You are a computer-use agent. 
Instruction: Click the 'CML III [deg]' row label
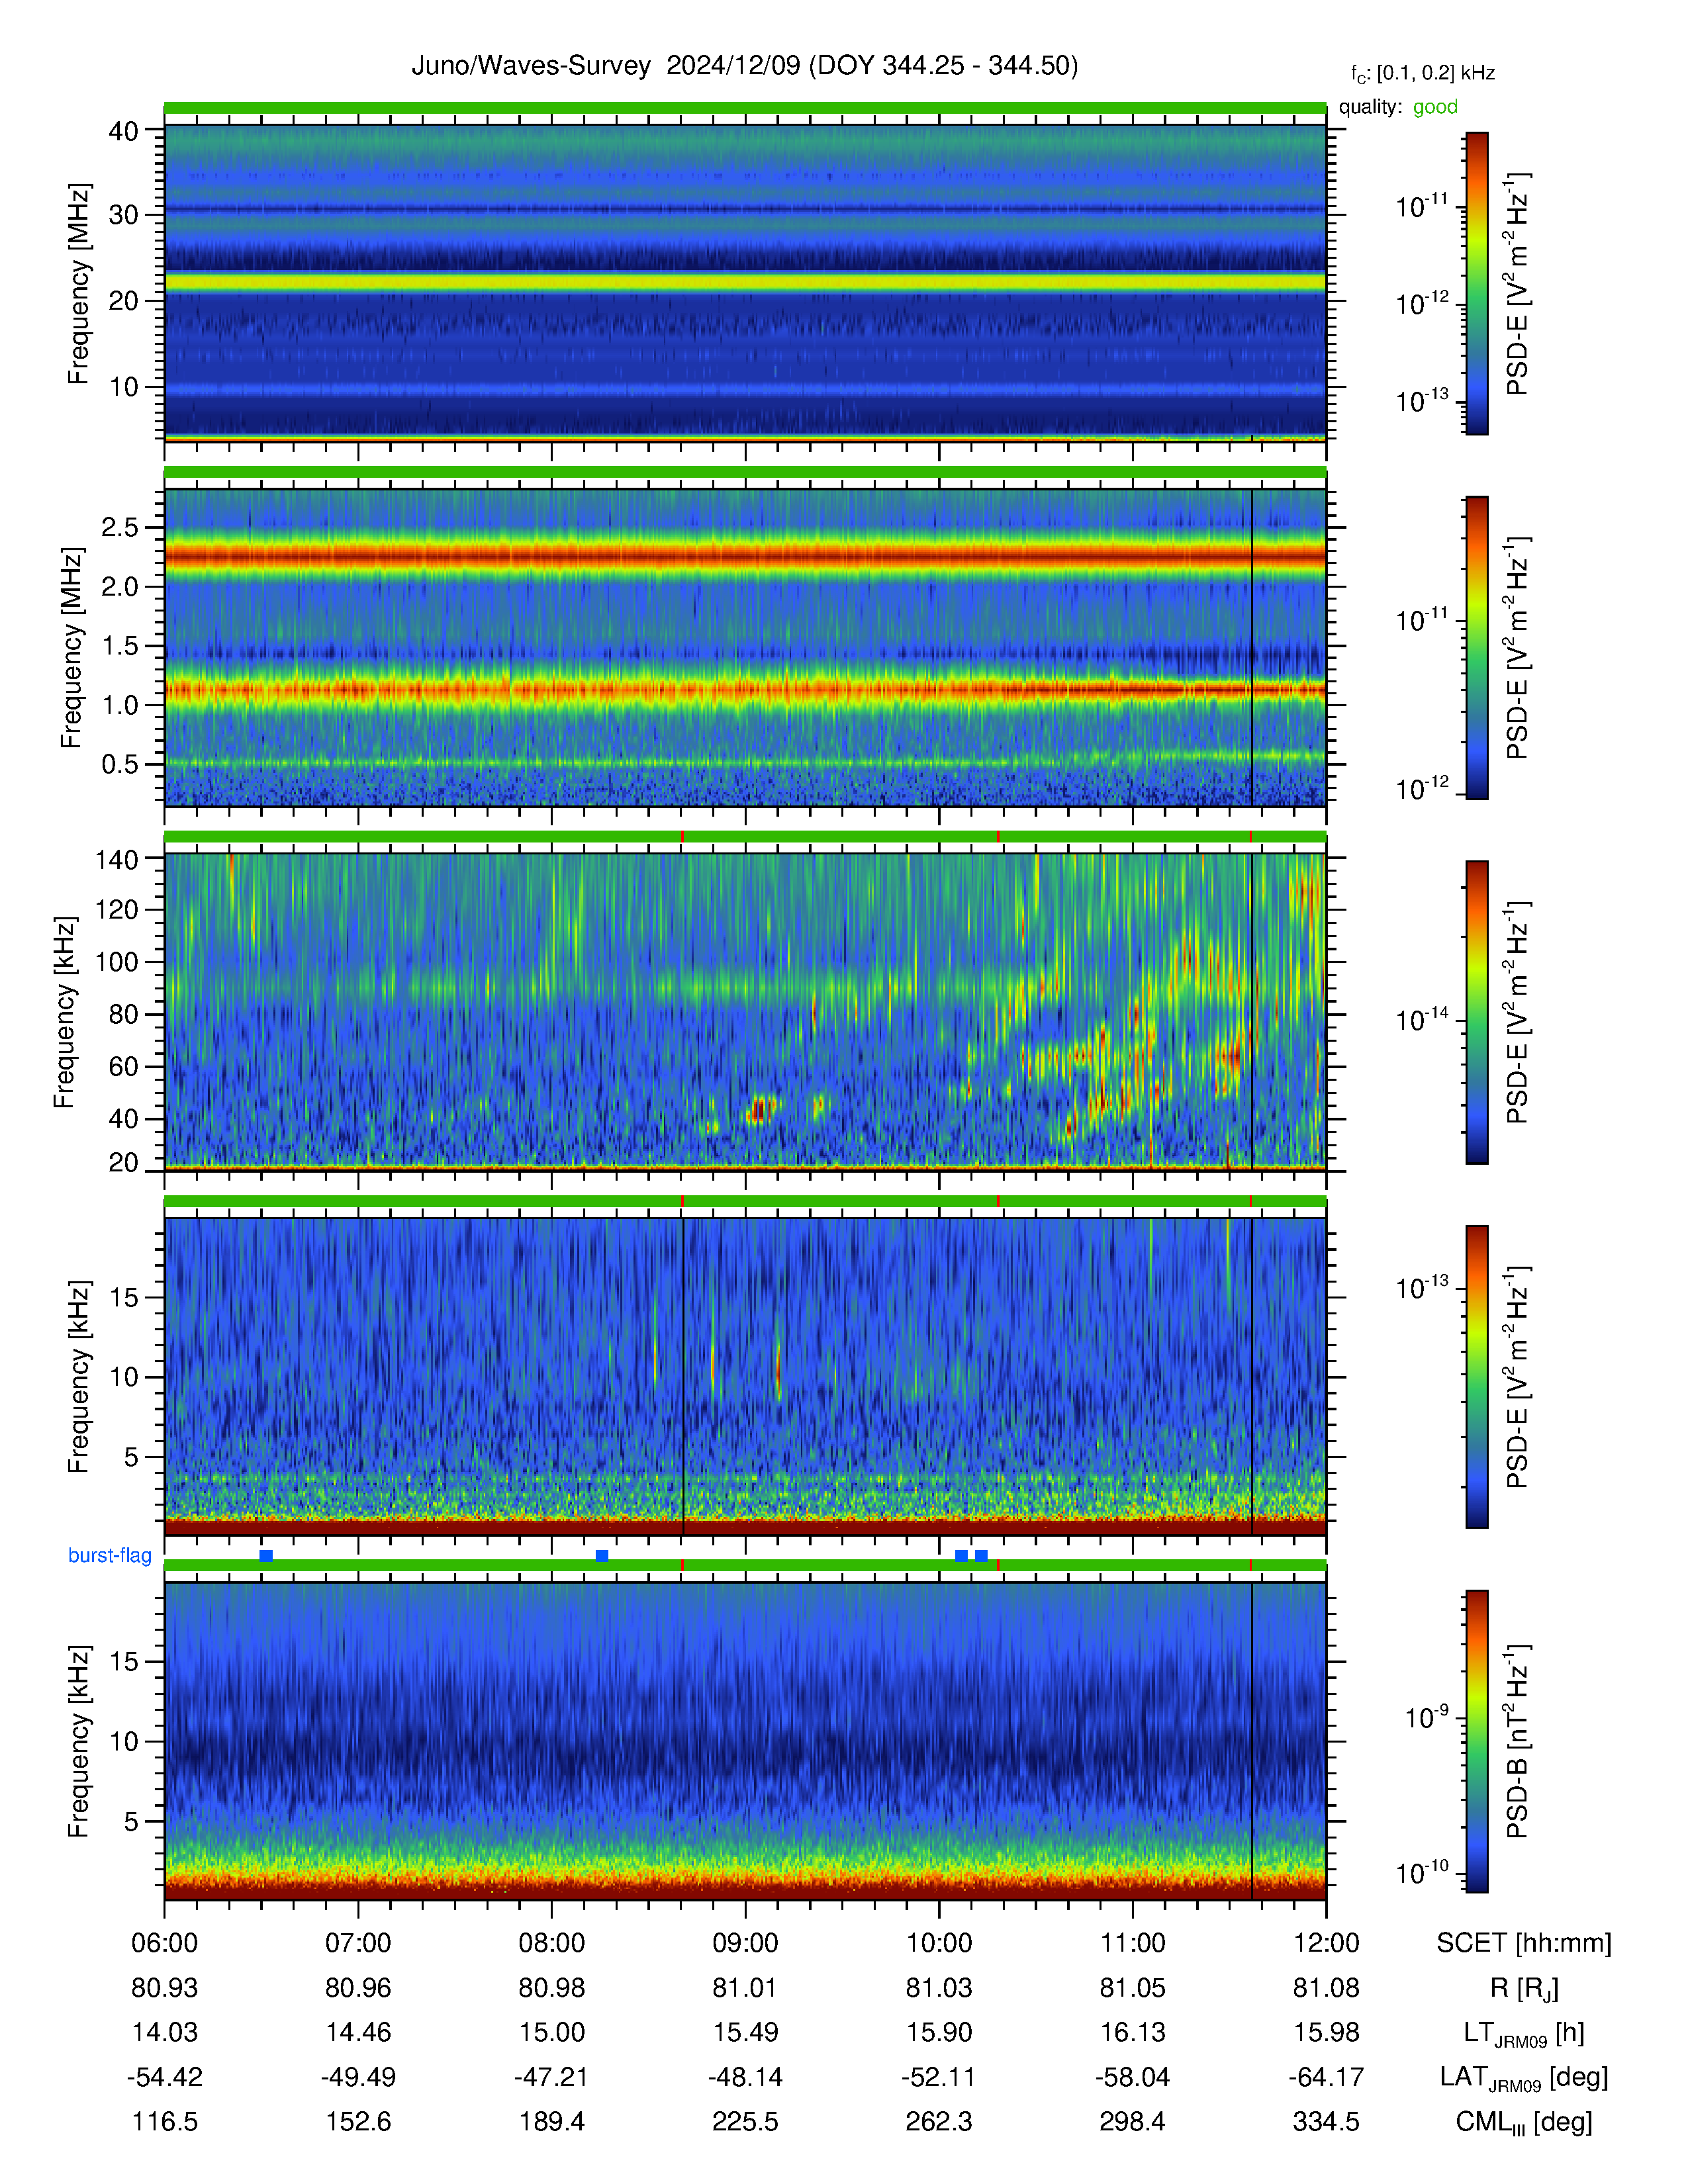[x=1524, y=2122]
